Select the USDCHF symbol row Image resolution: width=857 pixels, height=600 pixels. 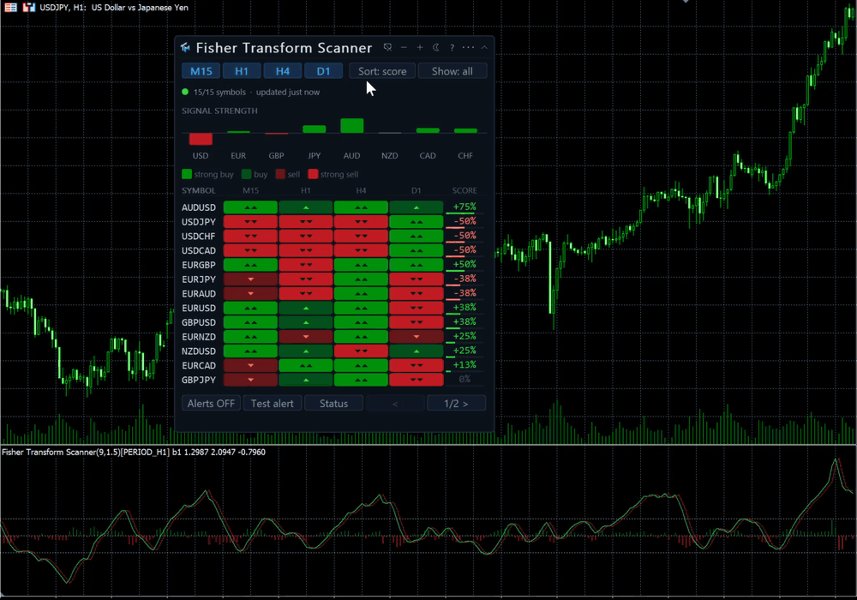click(331, 236)
